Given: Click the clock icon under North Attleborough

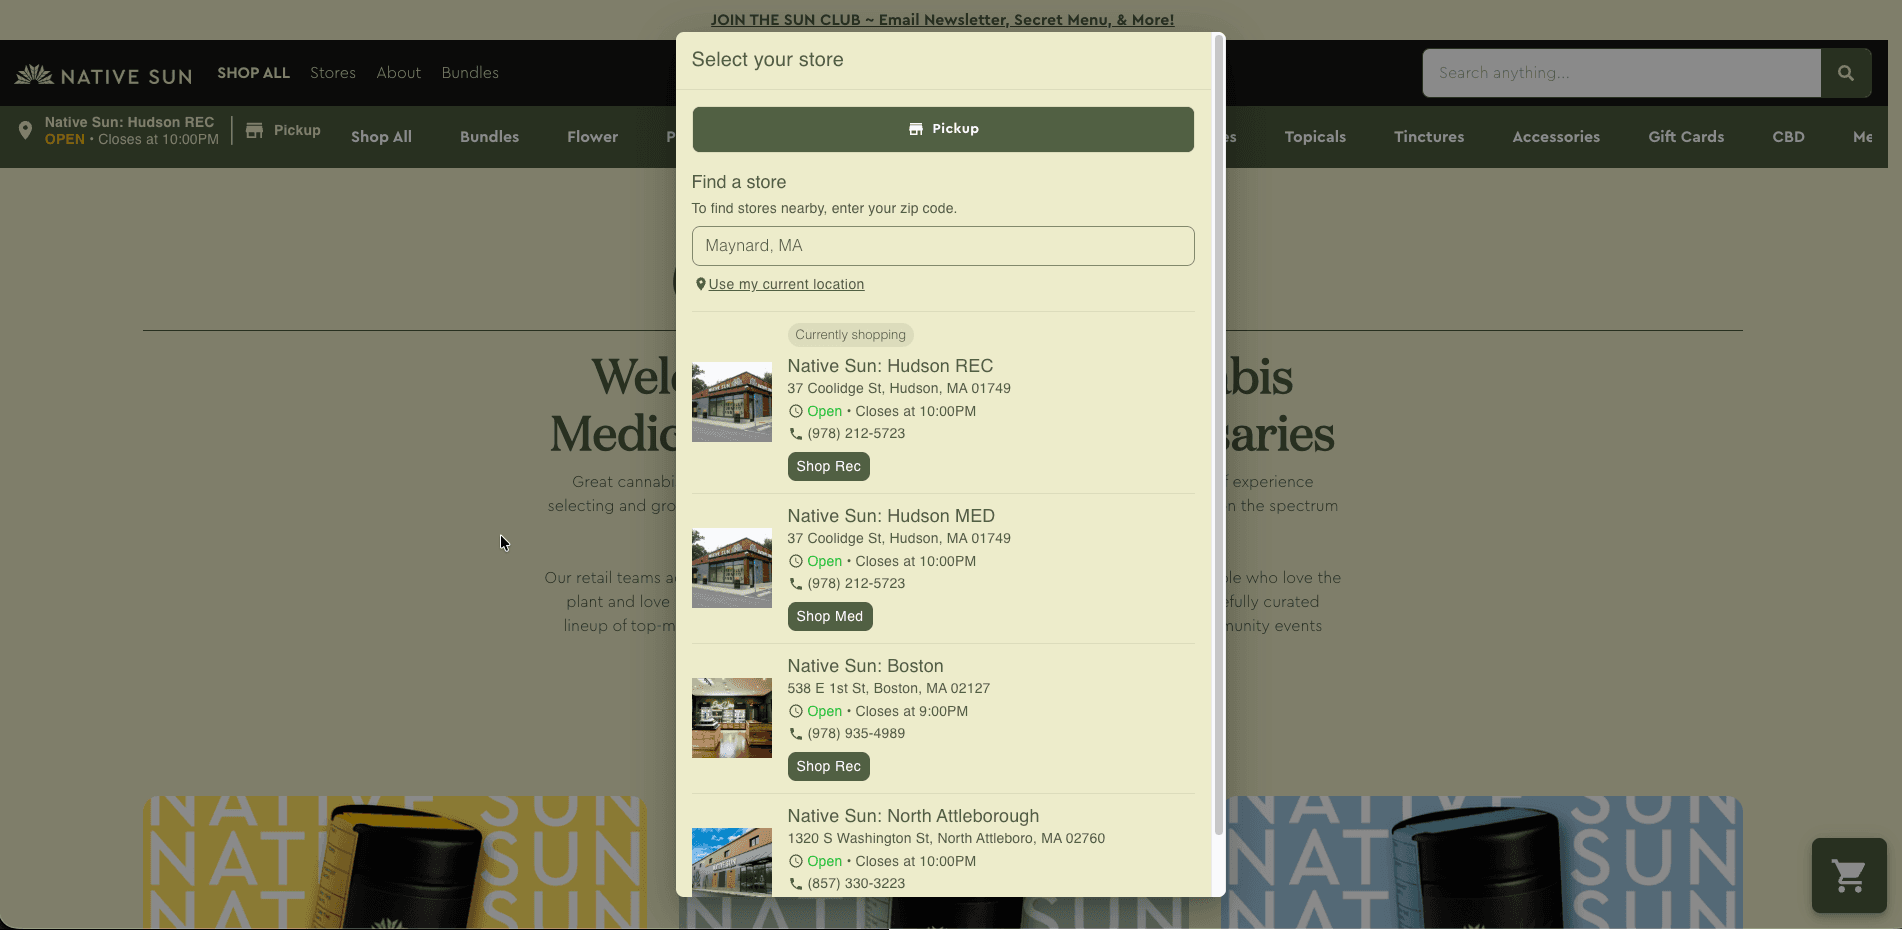Looking at the screenshot, I should [796, 861].
